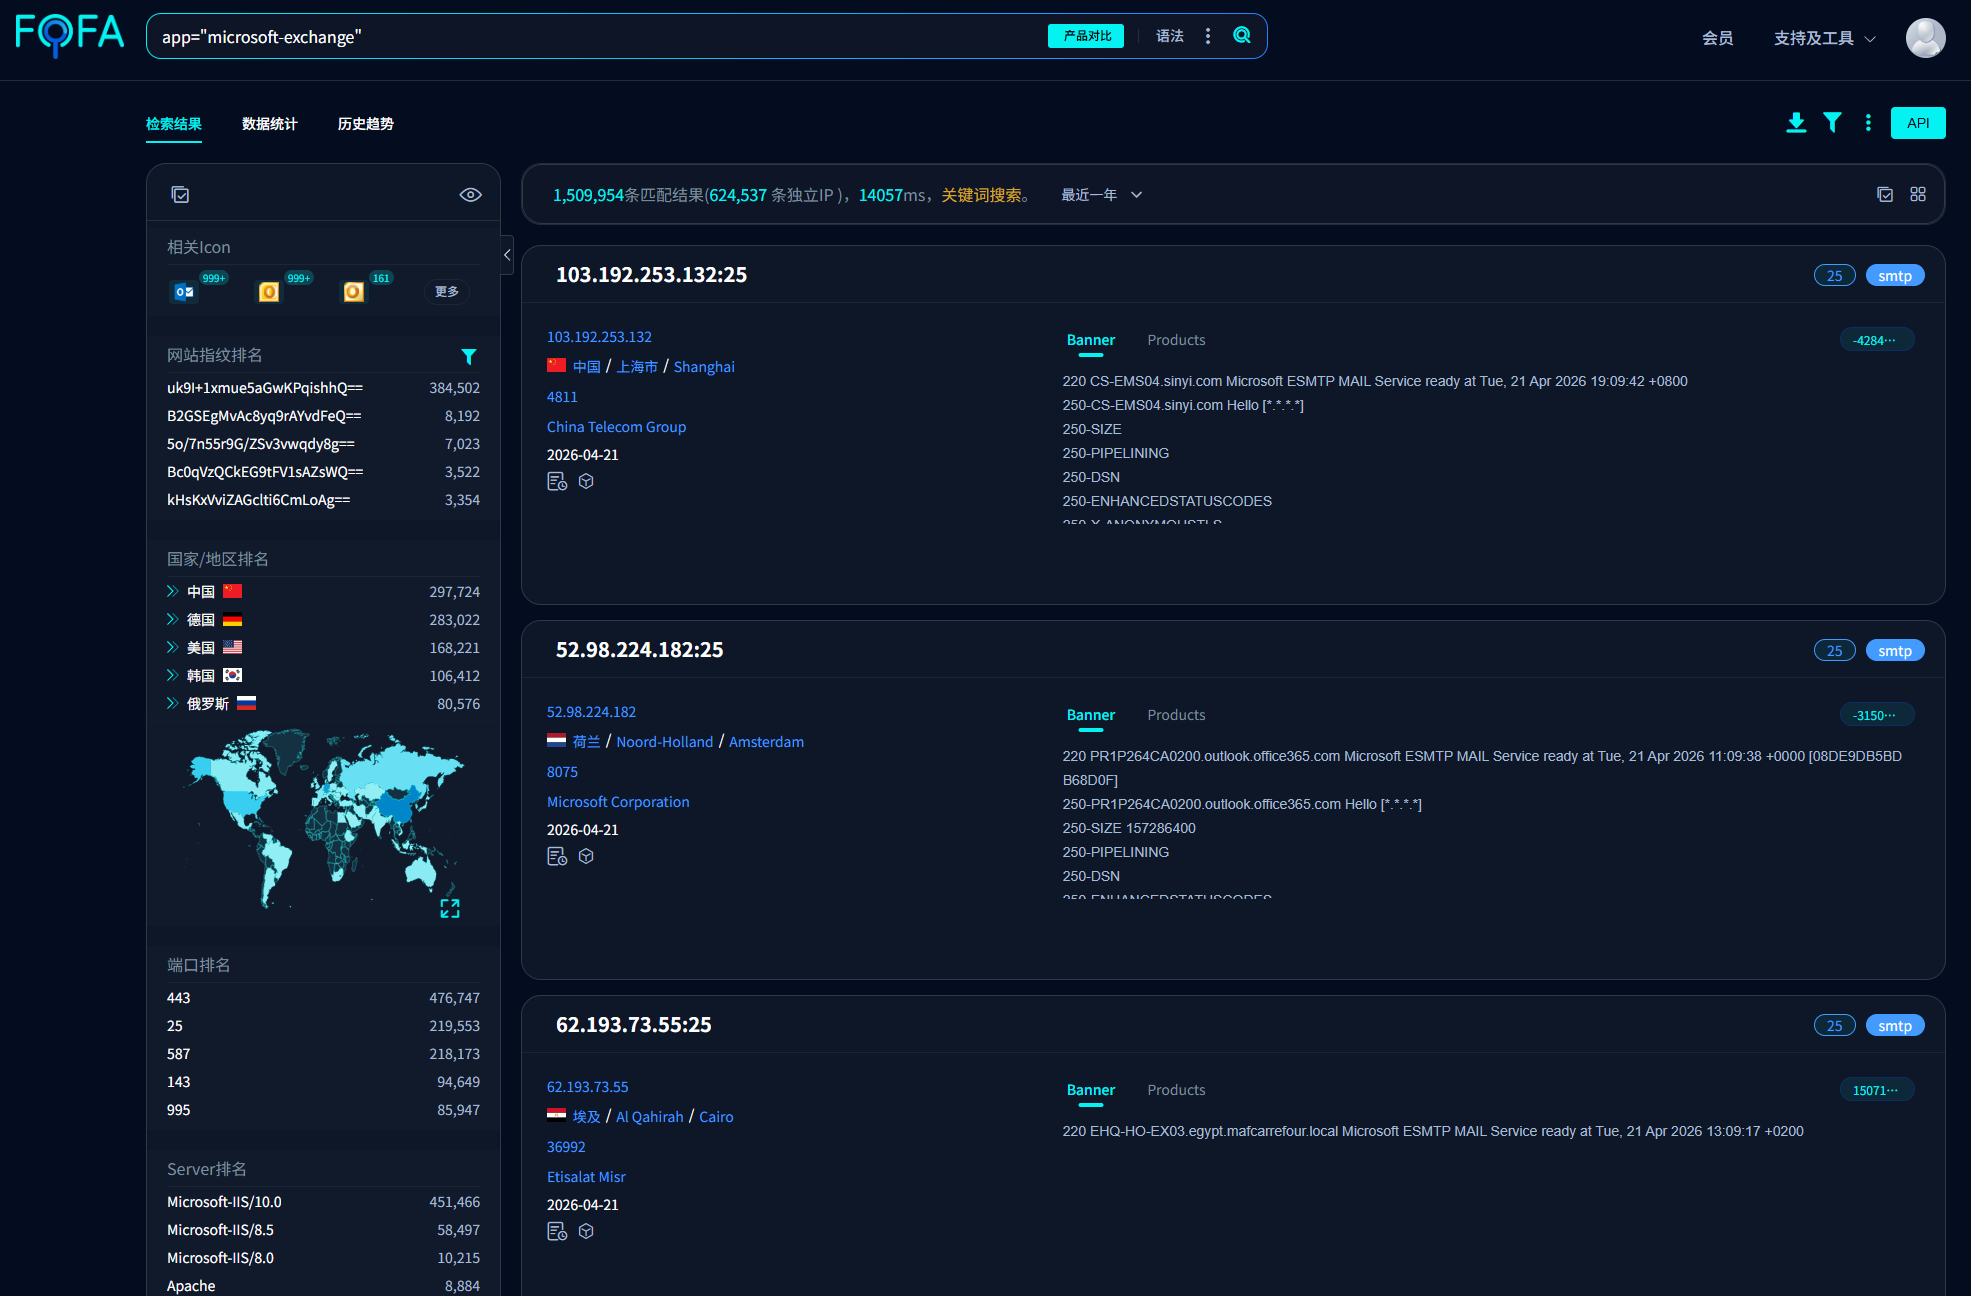Click the world map thumbnail

click(324, 820)
